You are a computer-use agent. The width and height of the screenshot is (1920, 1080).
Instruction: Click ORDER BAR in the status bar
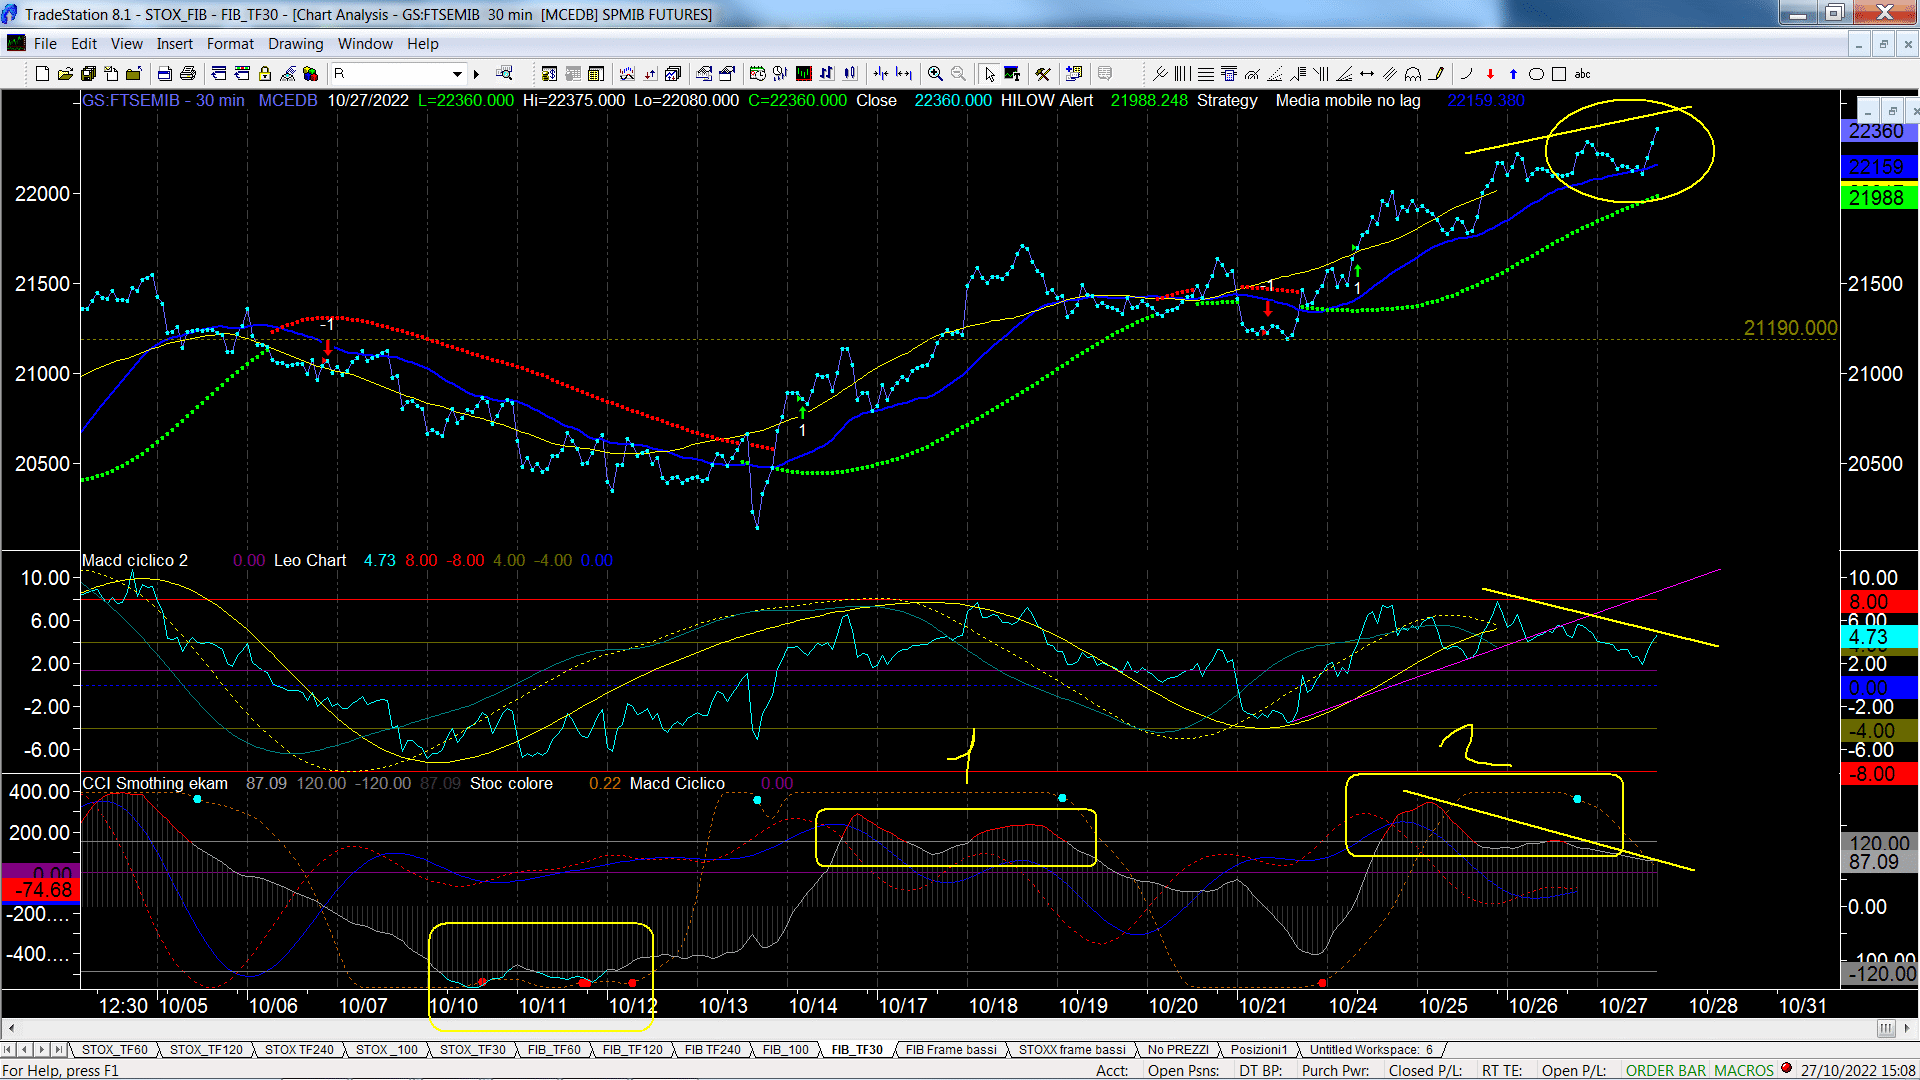coord(1666,1070)
